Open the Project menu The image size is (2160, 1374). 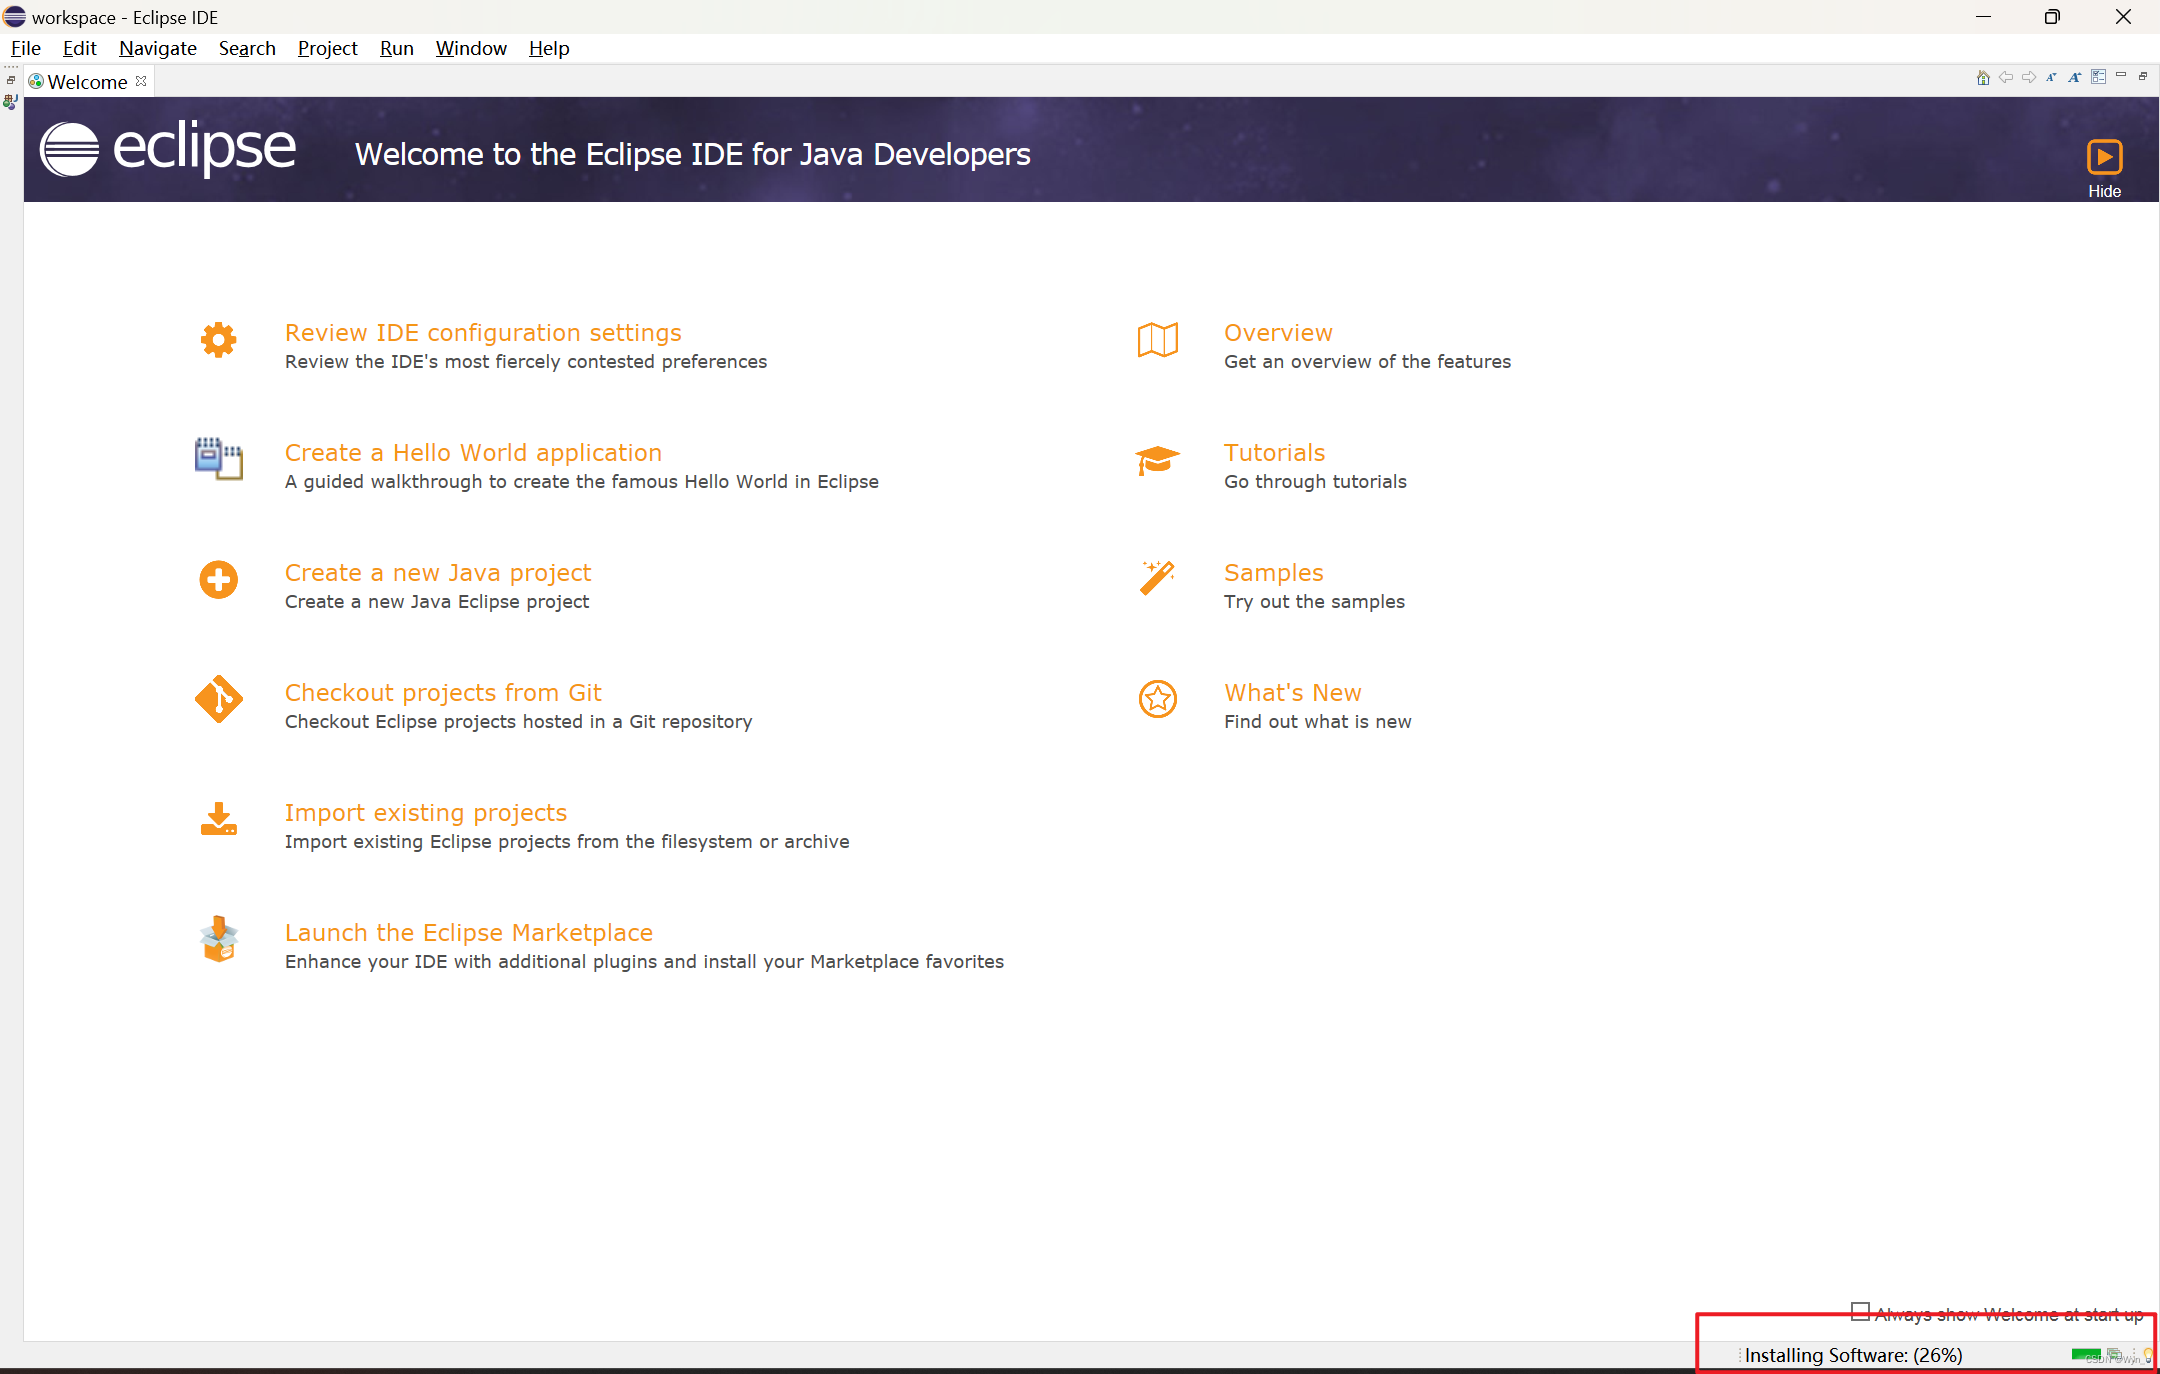click(x=327, y=48)
